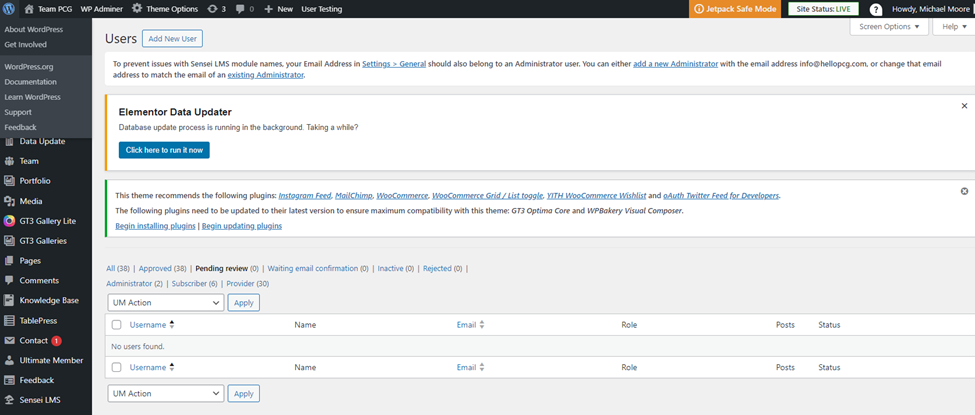Dismiss the theme plugin recommendation notice
The height and width of the screenshot is (415, 975).
pos(964,191)
